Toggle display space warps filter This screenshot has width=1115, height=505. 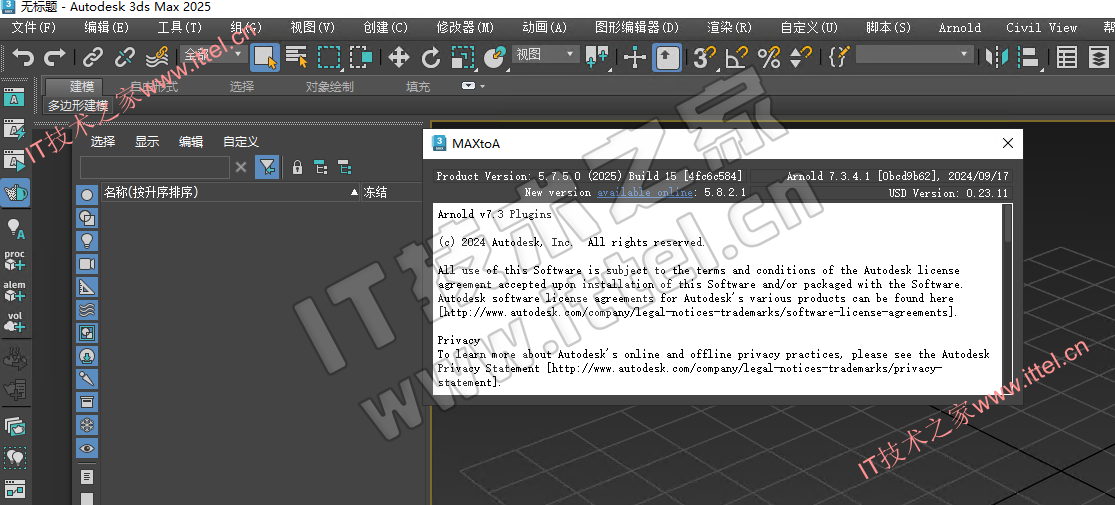[x=87, y=310]
